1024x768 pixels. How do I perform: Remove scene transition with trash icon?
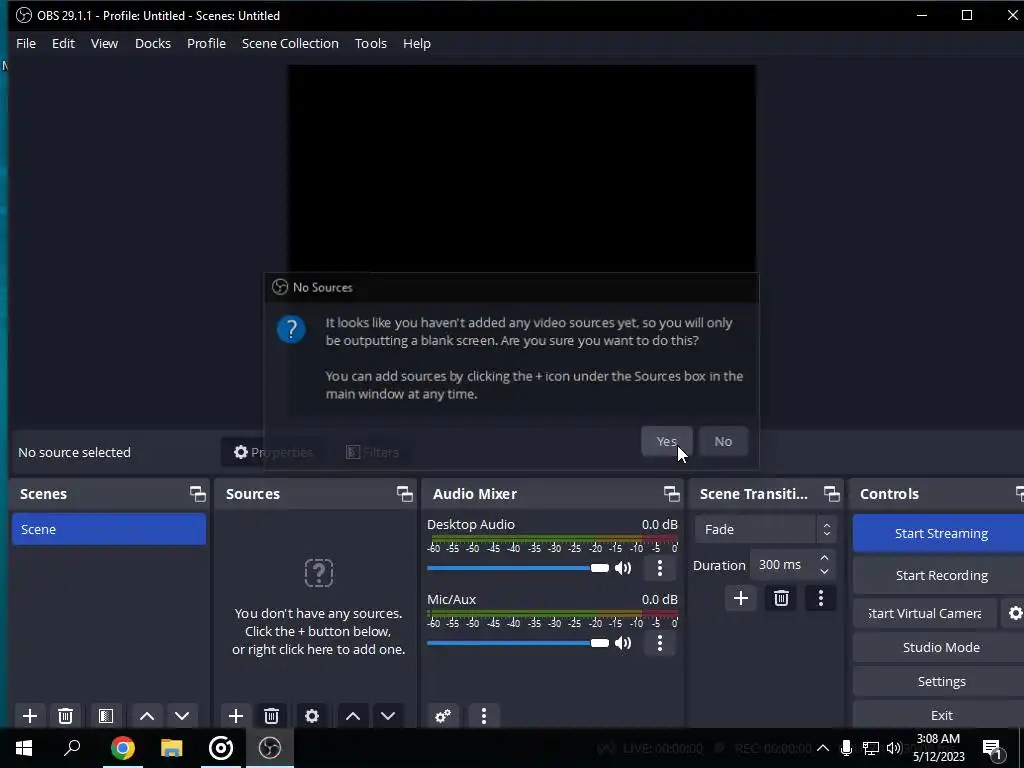pos(781,598)
